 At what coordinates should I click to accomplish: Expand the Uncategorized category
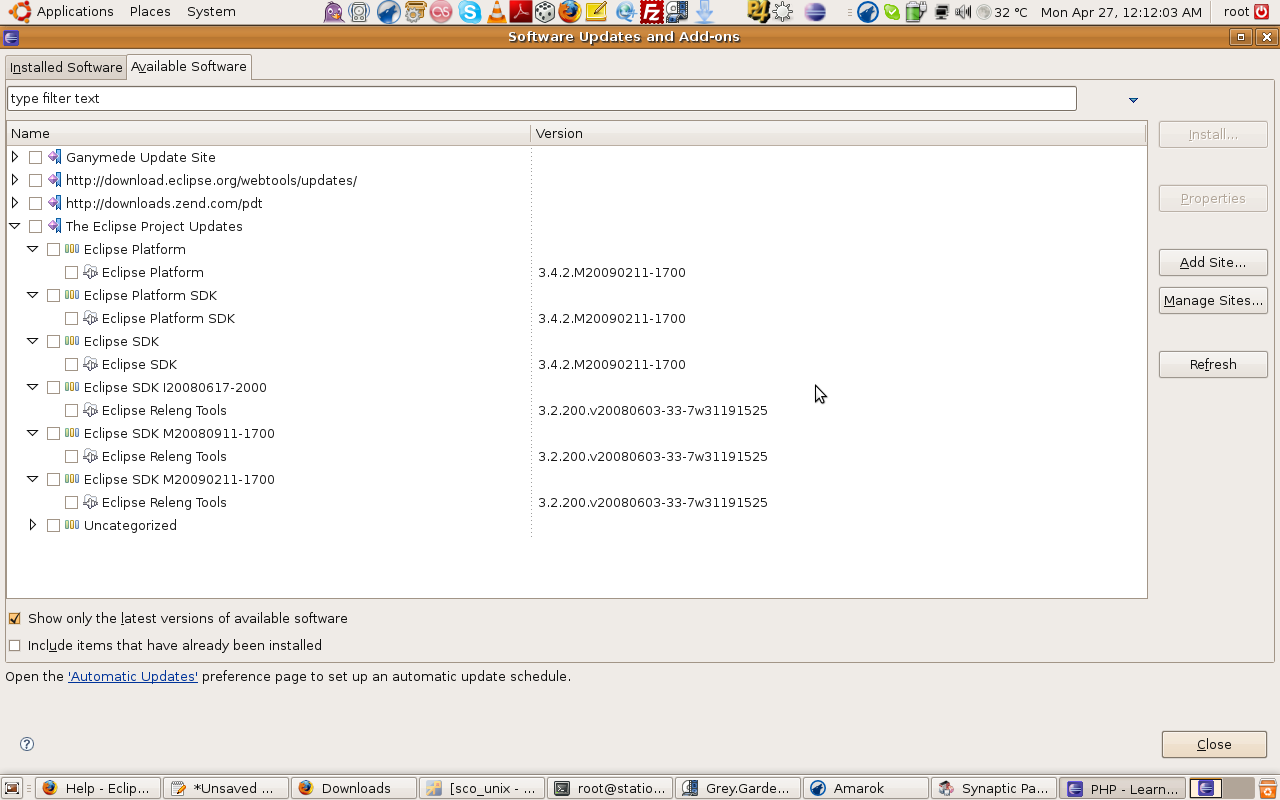pyautogui.click(x=32, y=525)
